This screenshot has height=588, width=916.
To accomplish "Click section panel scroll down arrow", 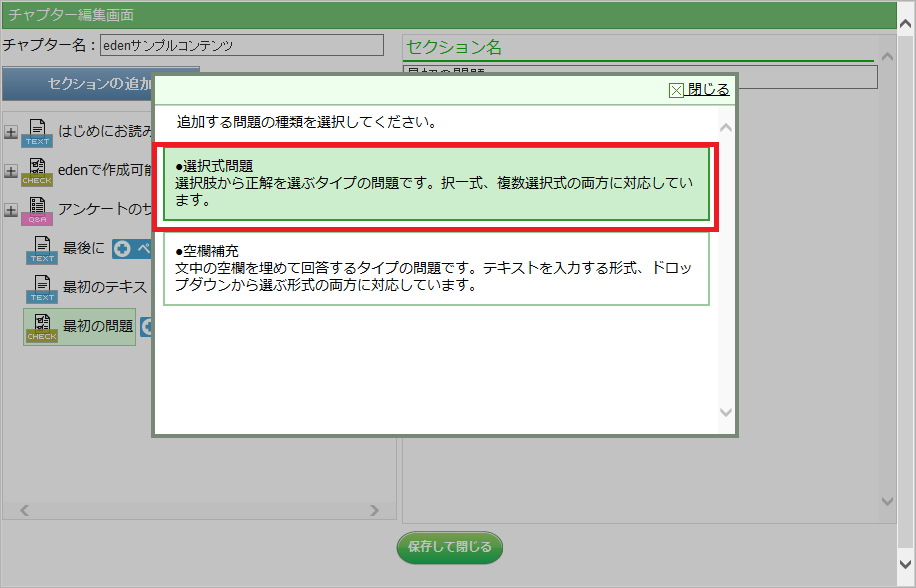I will 887,501.
